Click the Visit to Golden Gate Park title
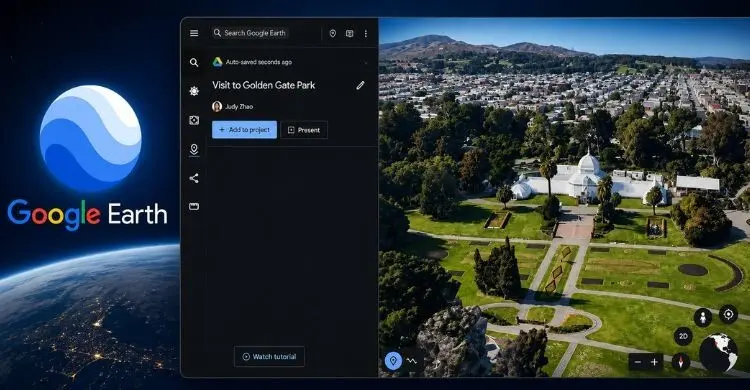Viewport: 750px width, 390px height. [x=264, y=85]
